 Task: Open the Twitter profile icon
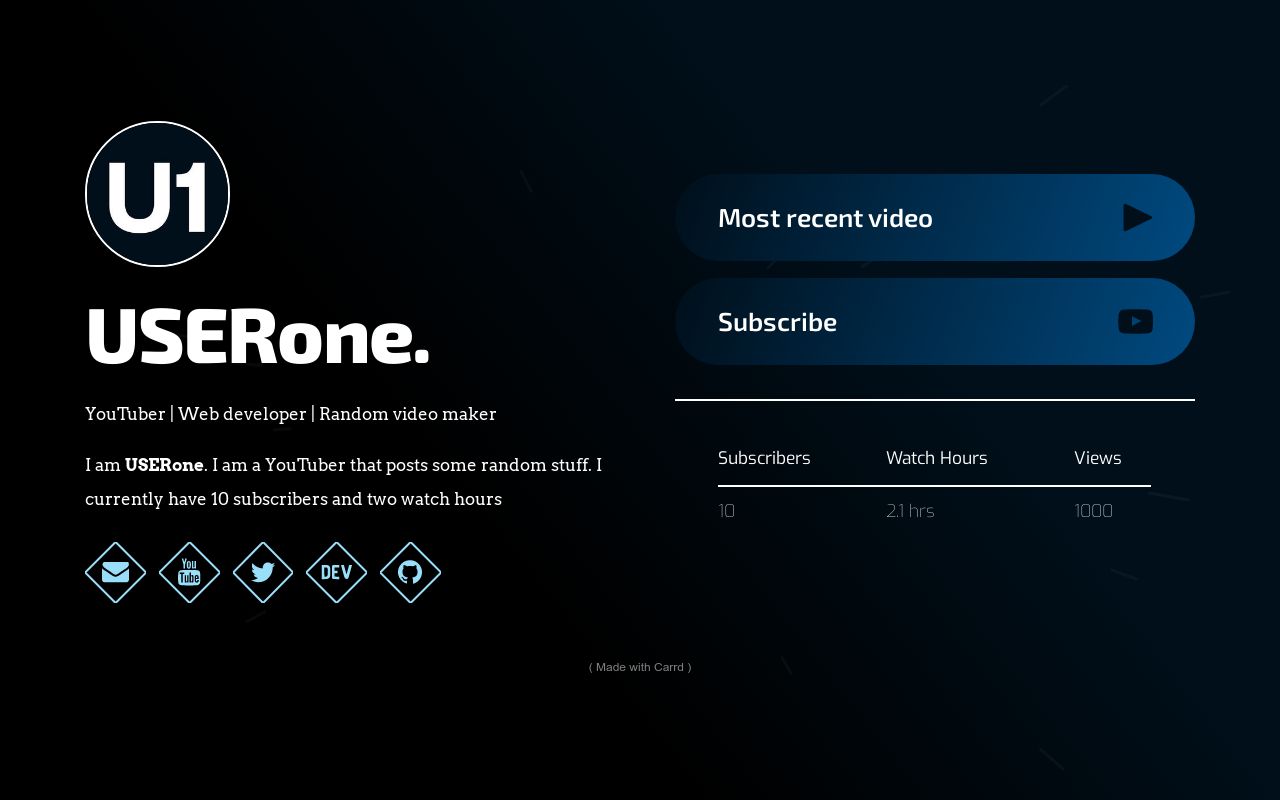[263, 573]
